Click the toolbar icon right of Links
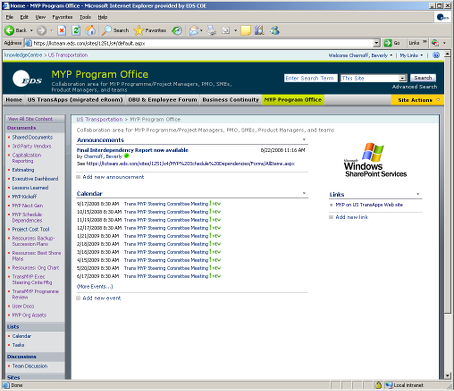The image size is (454, 391). tap(435, 43)
